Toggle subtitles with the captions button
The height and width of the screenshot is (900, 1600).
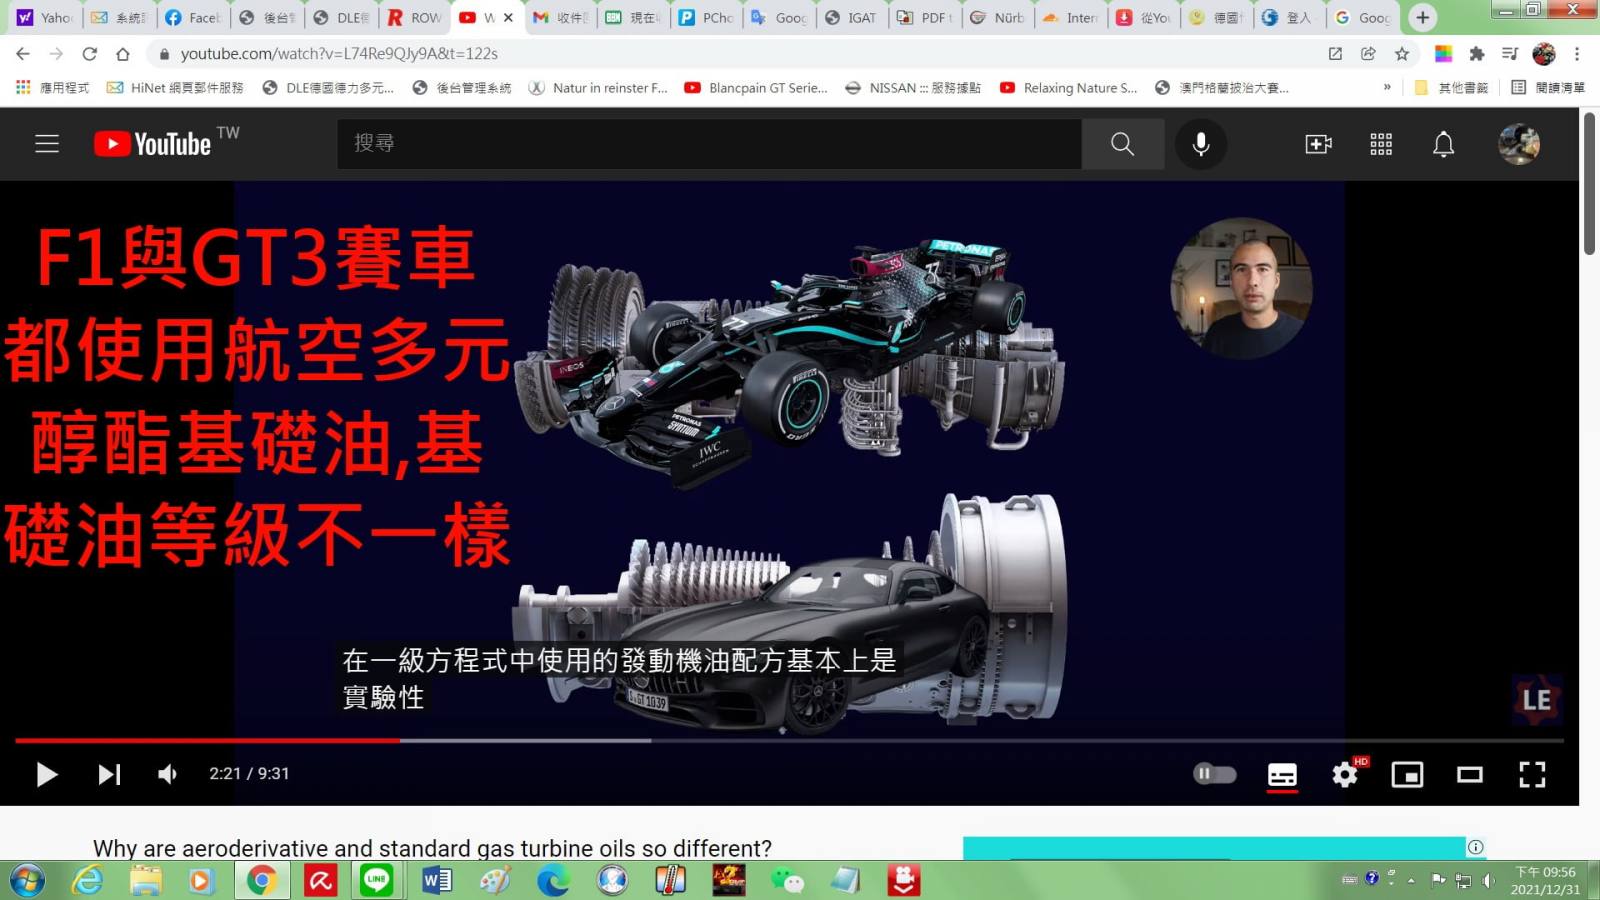[1282, 775]
